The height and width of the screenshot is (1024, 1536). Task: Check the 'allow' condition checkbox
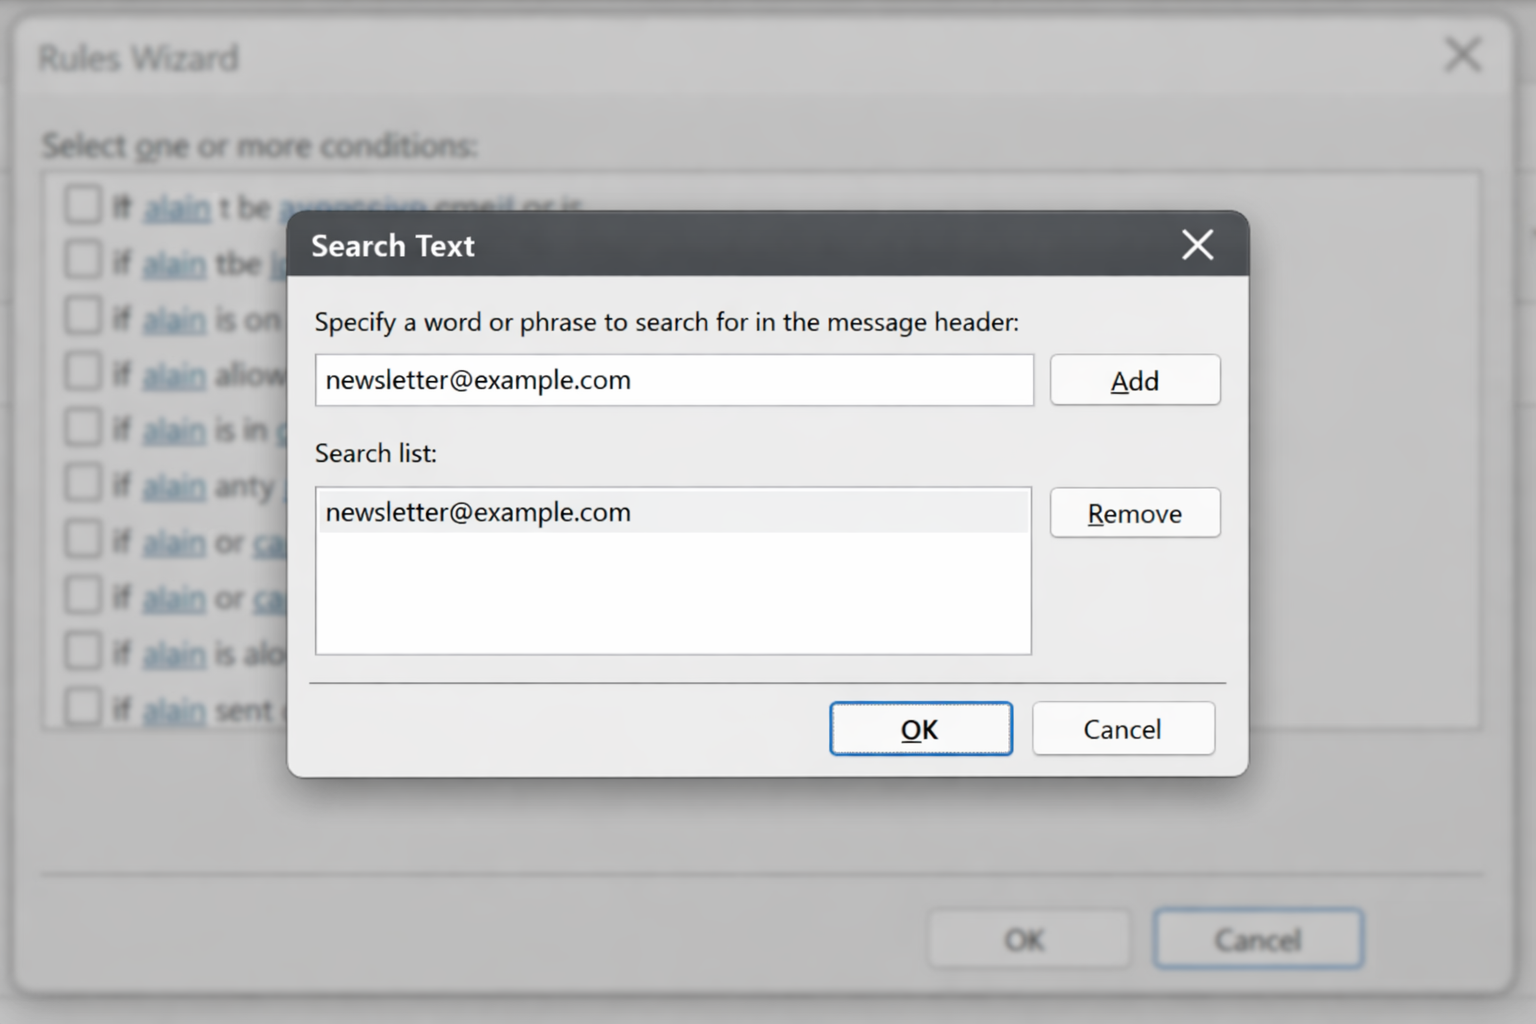pos(83,371)
